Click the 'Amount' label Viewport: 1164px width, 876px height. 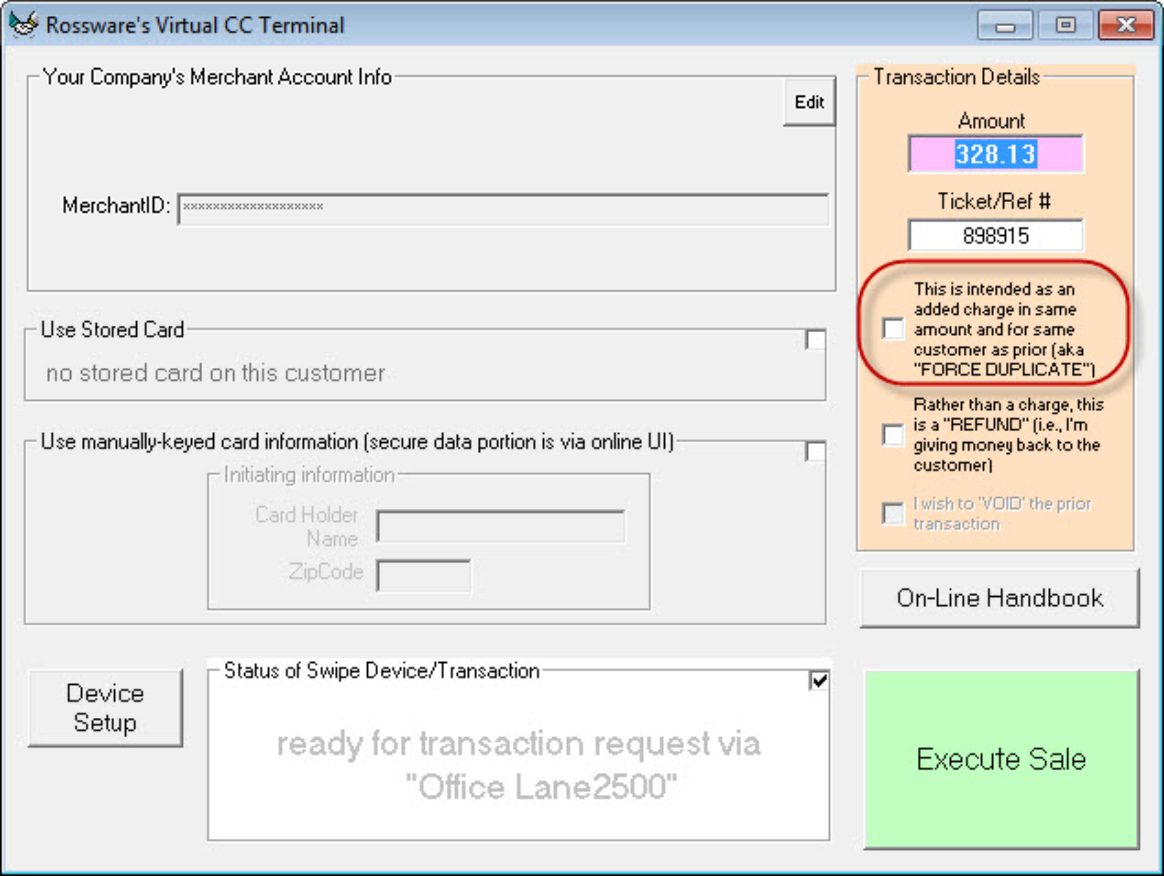[x=991, y=120]
